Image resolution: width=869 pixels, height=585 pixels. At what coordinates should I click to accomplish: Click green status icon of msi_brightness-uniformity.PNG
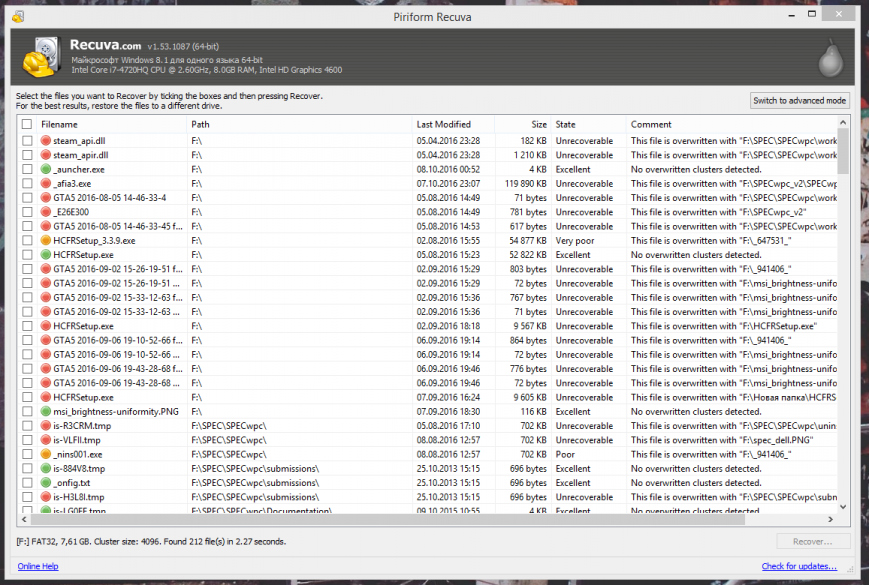pos(46,412)
